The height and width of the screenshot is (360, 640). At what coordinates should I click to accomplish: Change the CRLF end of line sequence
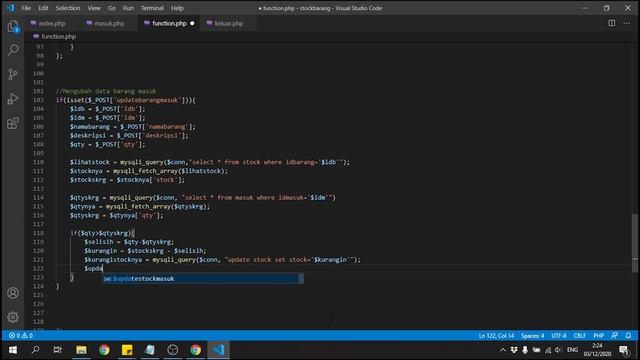[x=580, y=336]
